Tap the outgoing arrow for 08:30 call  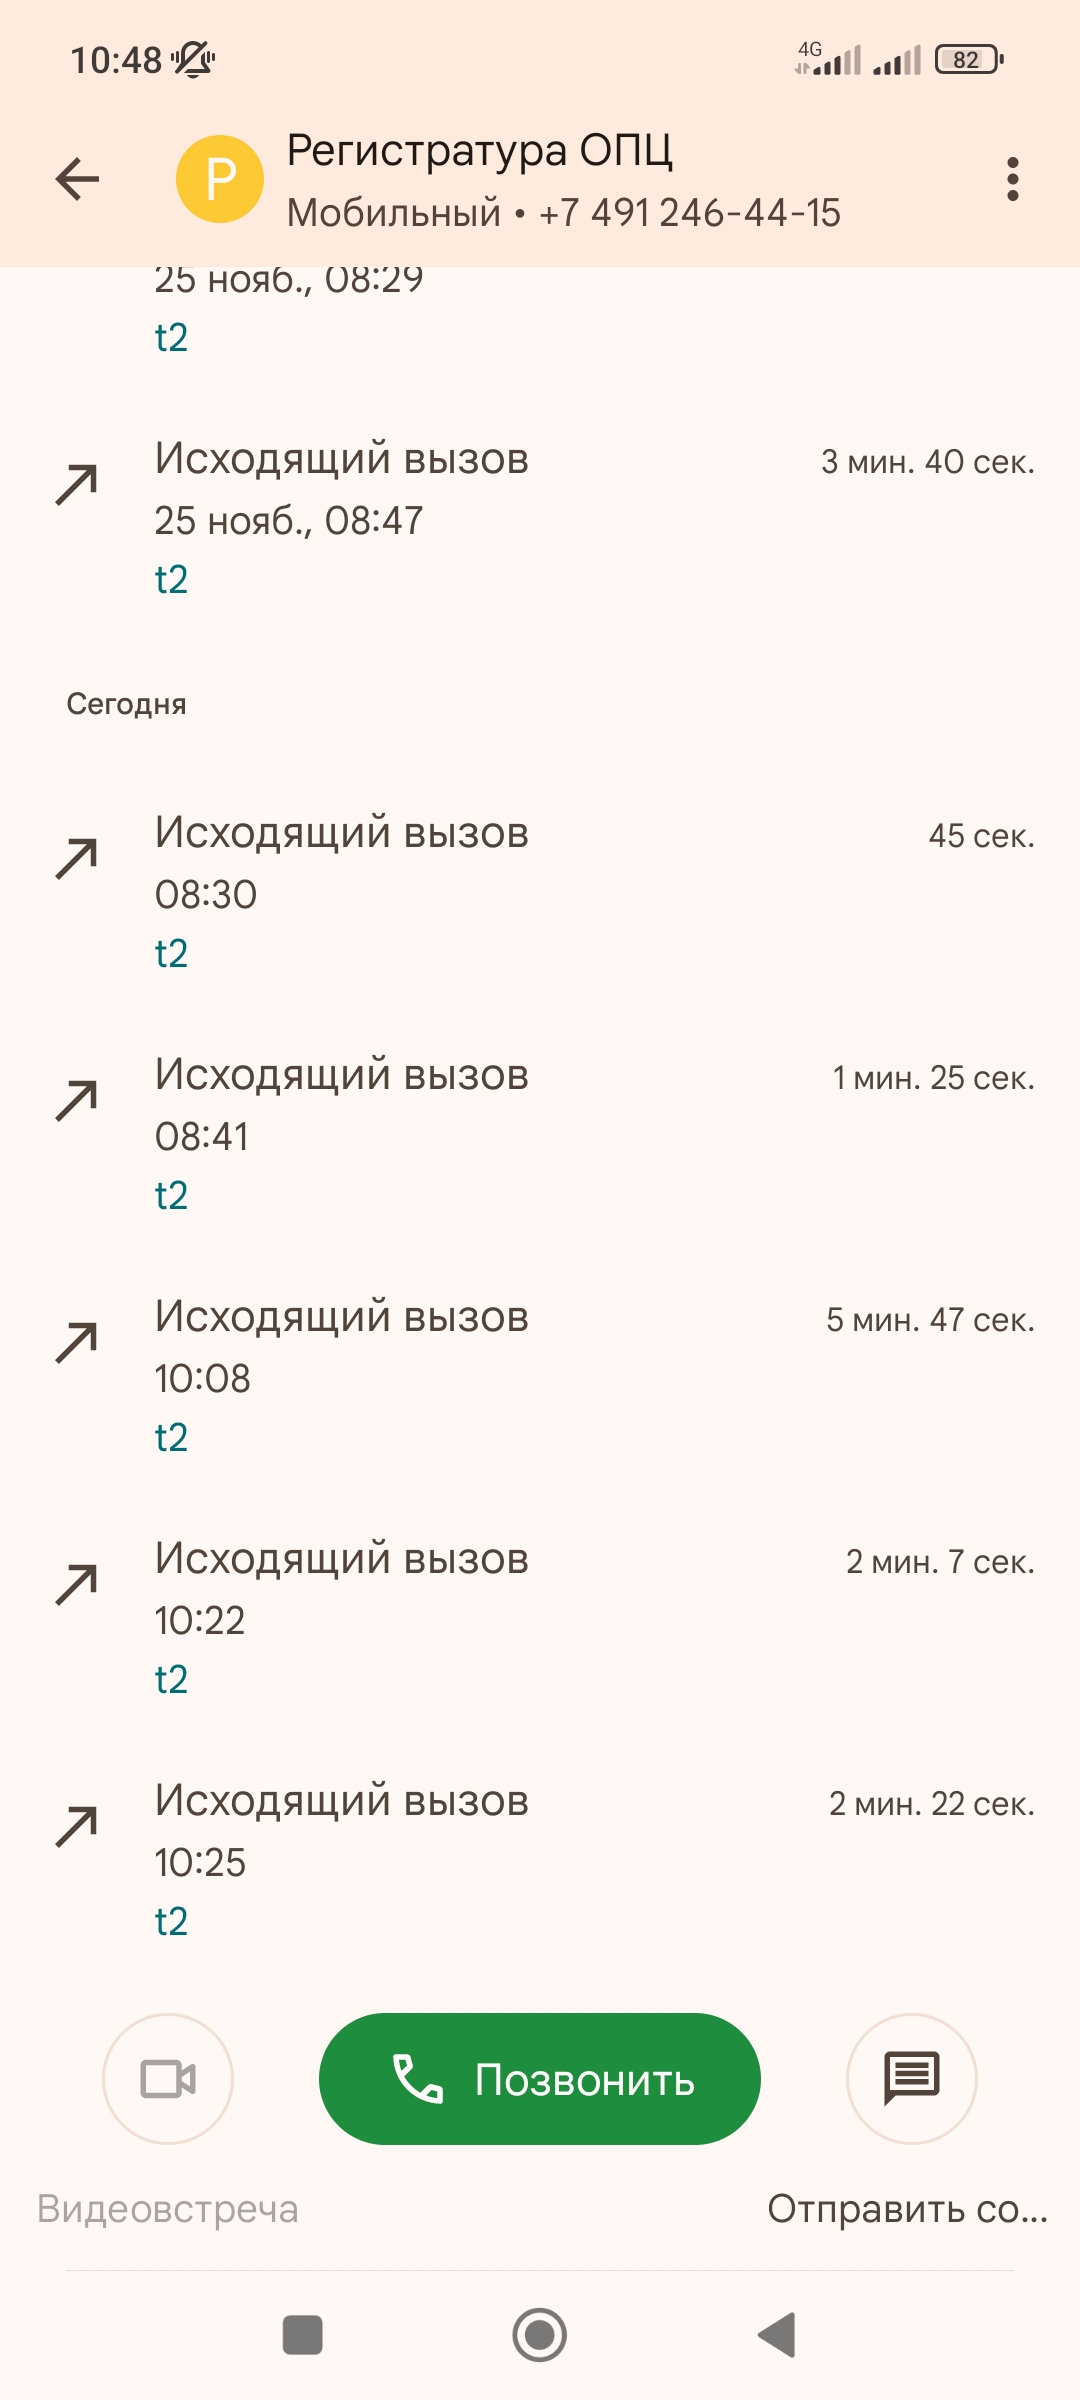click(77, 859)
